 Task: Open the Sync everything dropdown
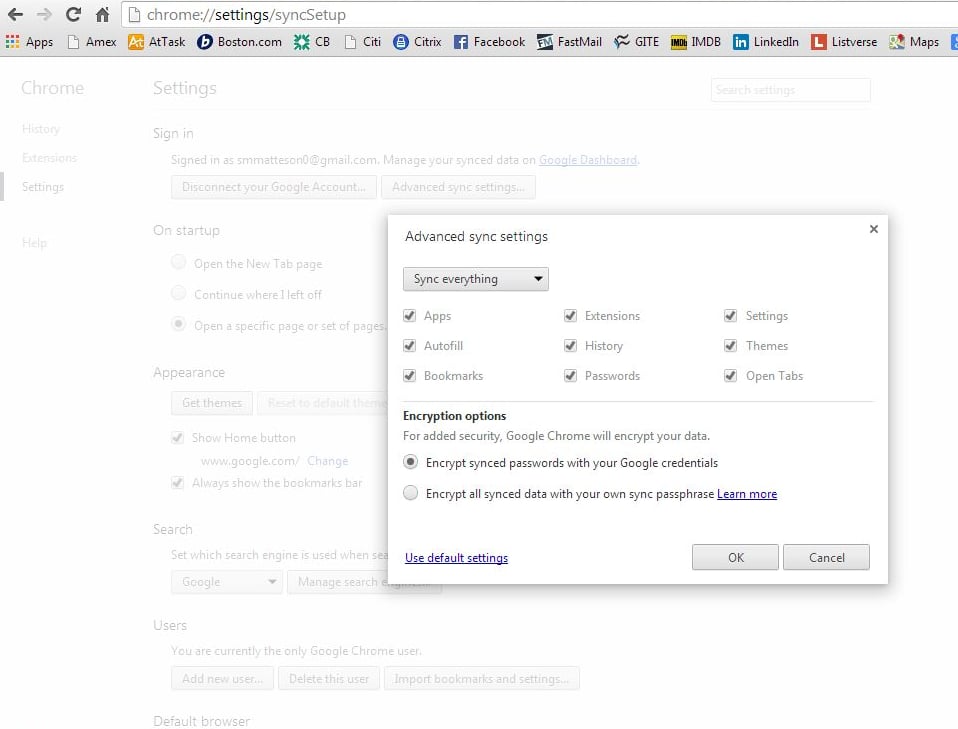(x=475, y=279)
